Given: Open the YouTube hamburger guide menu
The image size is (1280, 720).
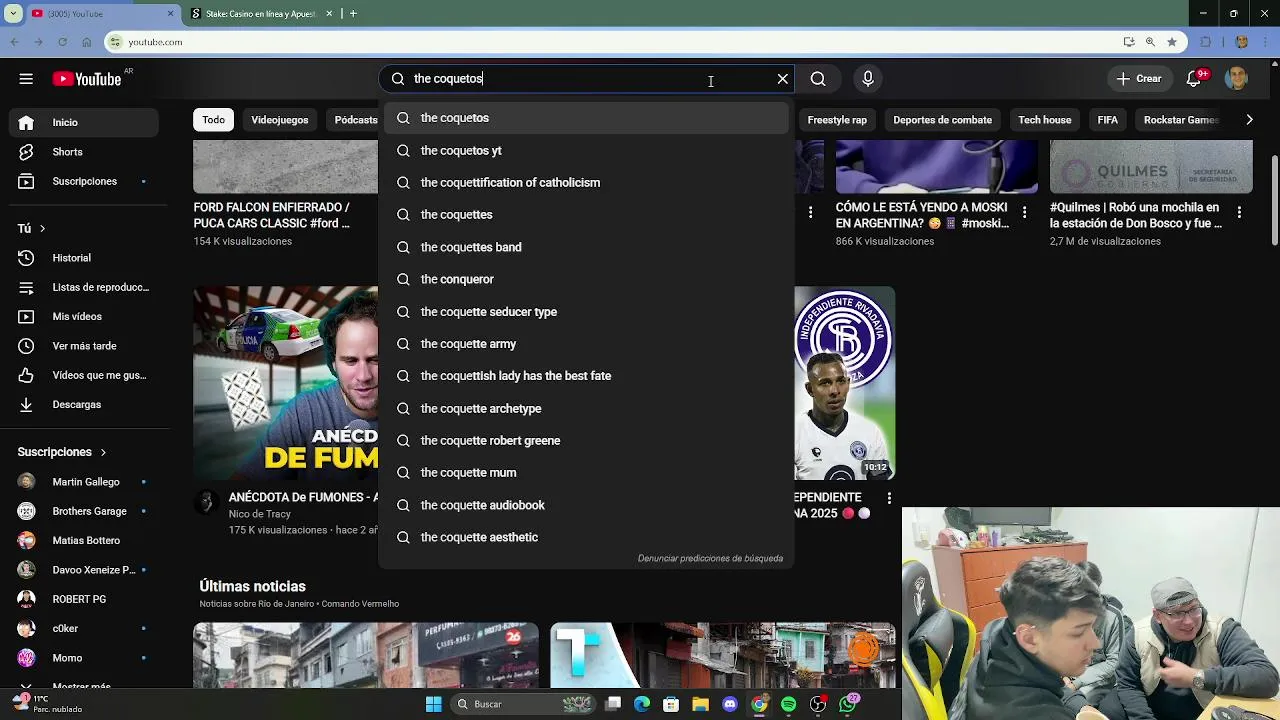Looking at the screenshot, I should pos(26,79).
